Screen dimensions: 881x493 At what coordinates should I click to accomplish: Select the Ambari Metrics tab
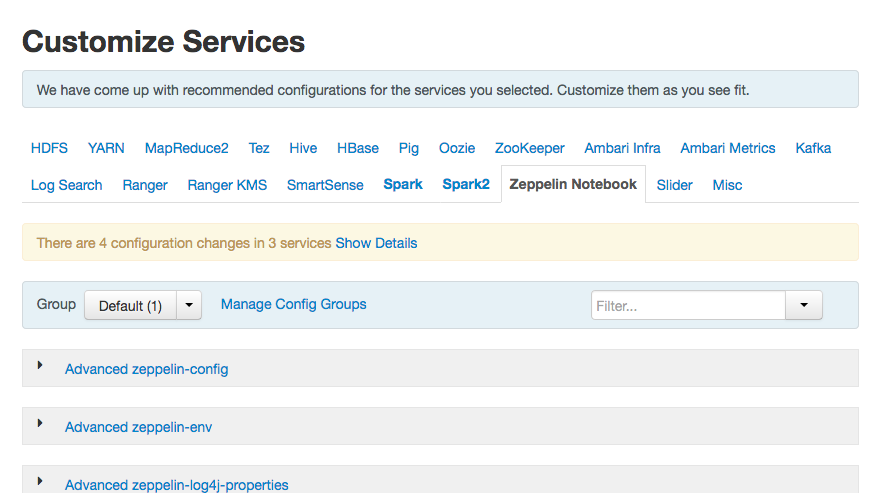[727, 148]
